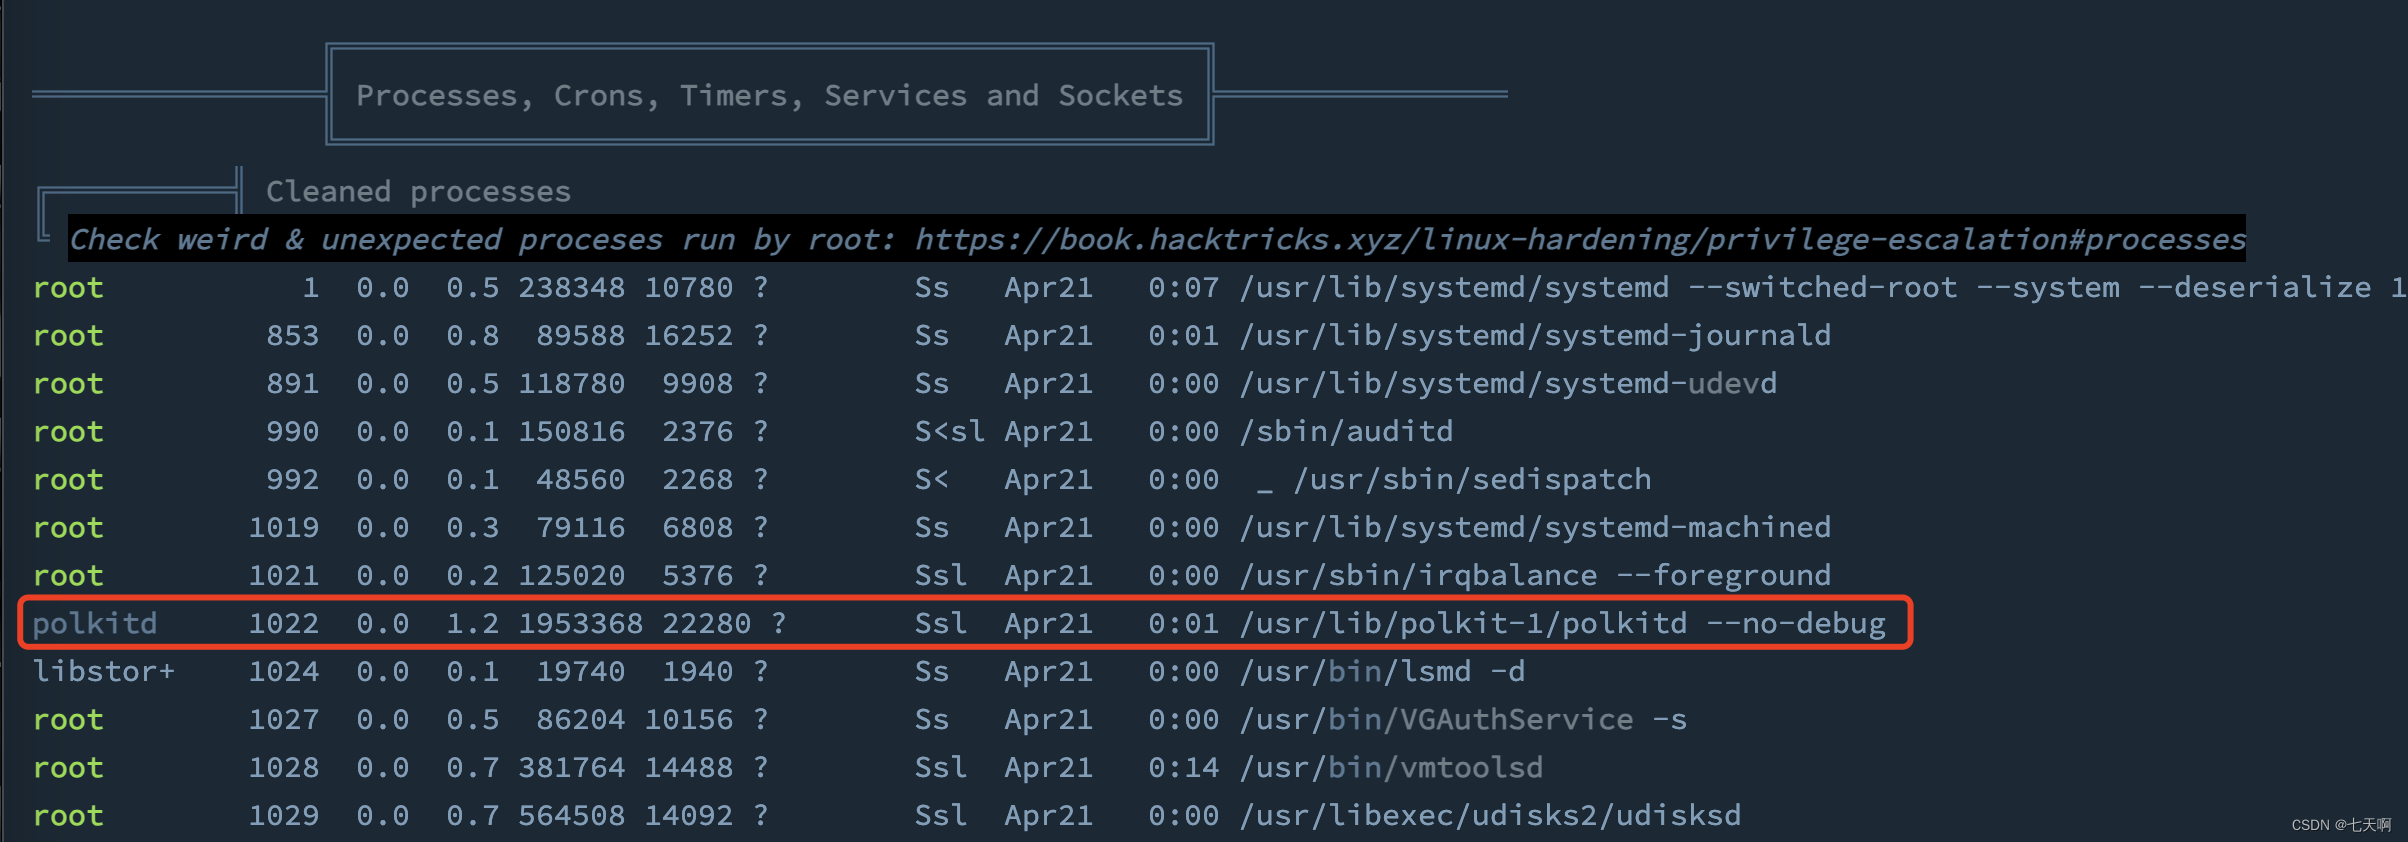Select the VSZ value 238348

click(x=571, y=288)
